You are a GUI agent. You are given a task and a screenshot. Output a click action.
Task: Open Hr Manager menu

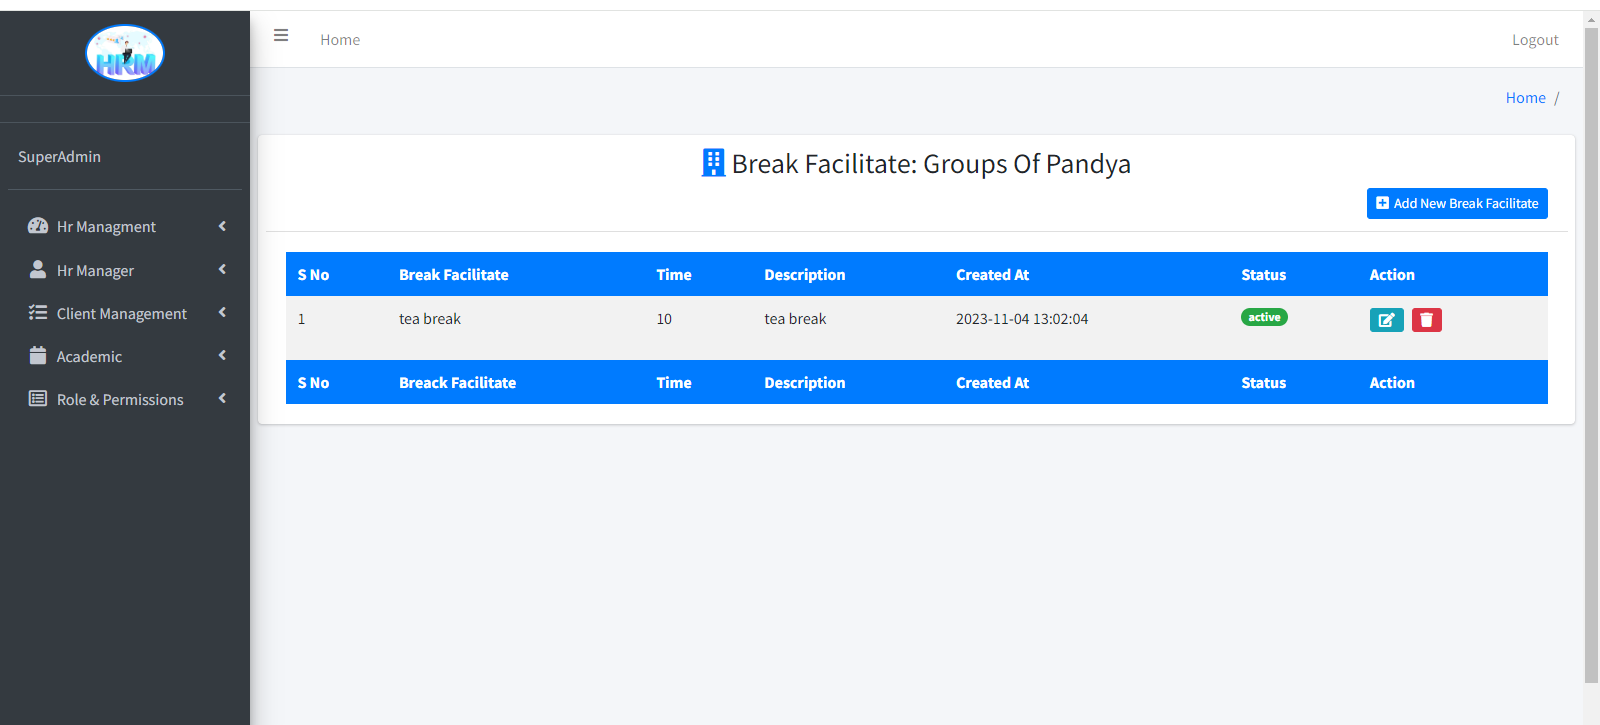click(125, 270)
